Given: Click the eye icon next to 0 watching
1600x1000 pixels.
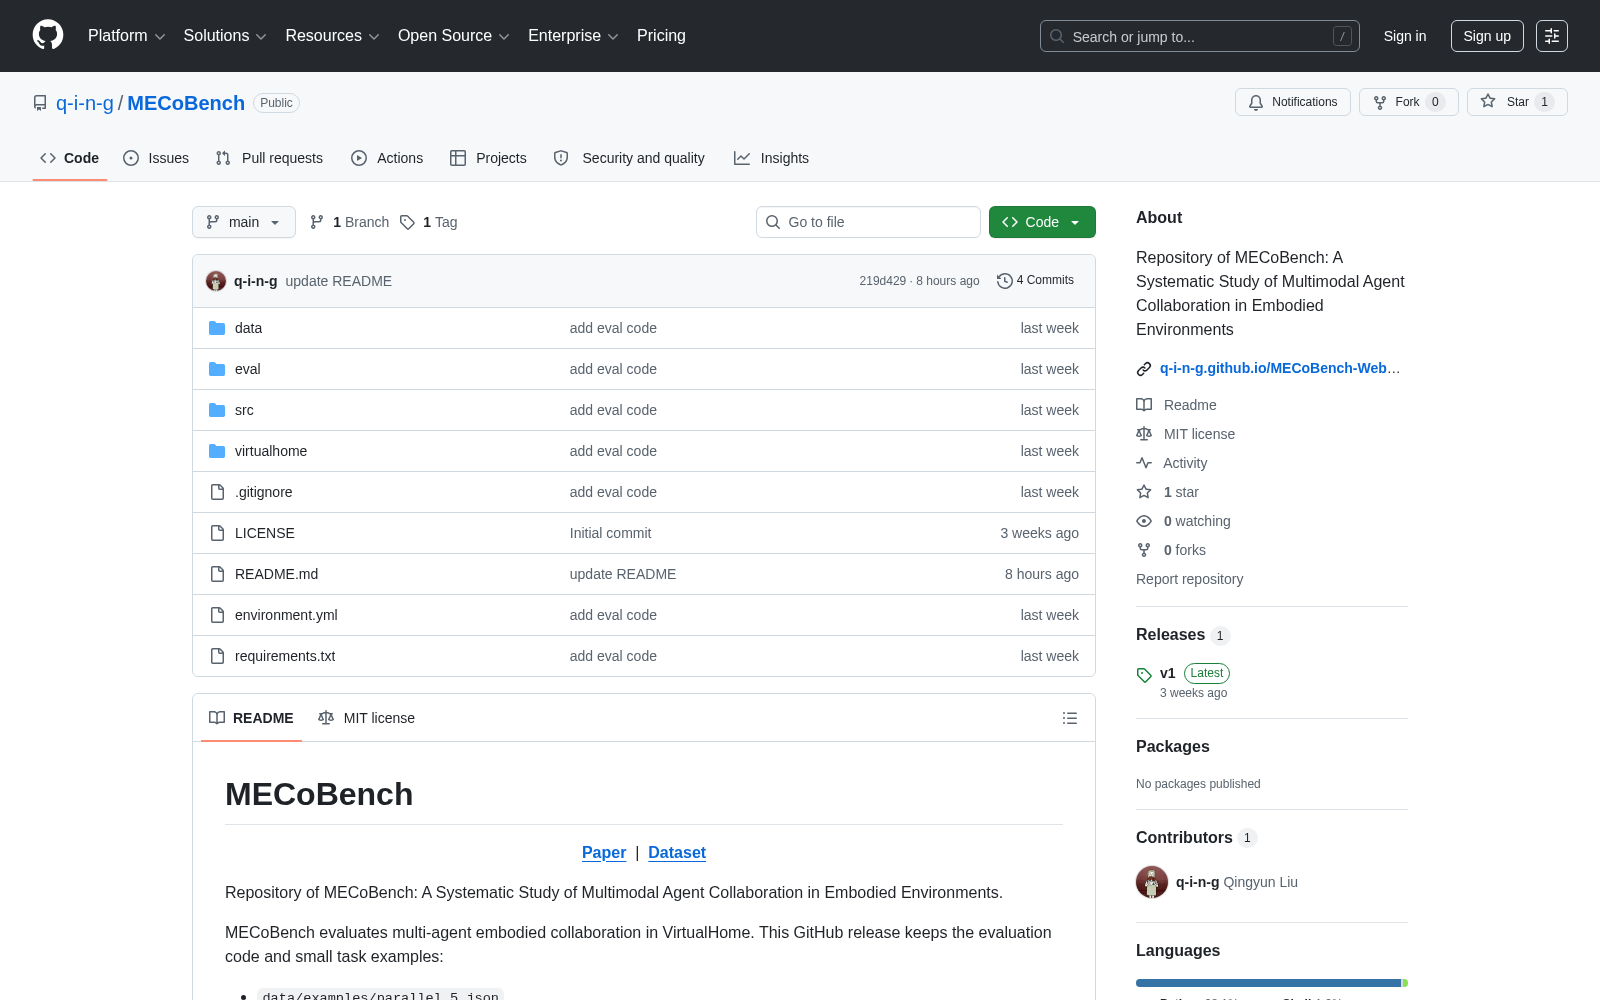Looking at the screenshot, I should [x=1144, y=521].
